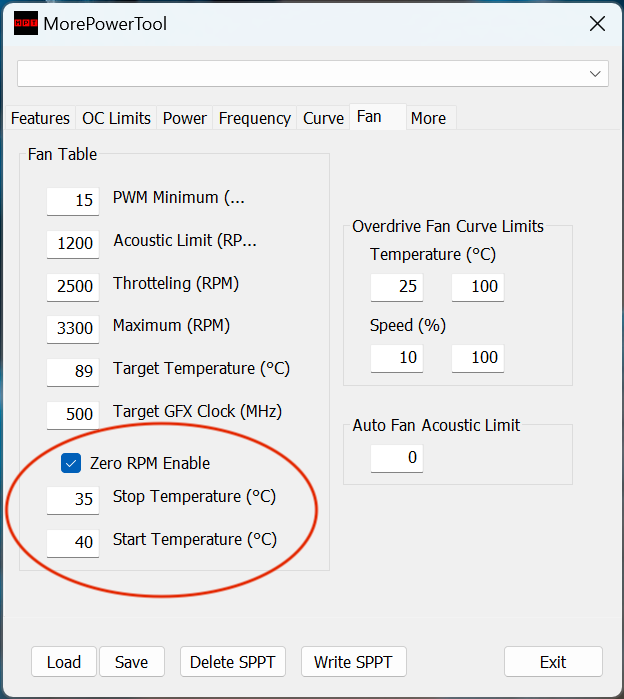Image resolution: width=624 pixels, height=699 pixels.
Task: Click the Start Temperature field
Action: tap(73, 543)
